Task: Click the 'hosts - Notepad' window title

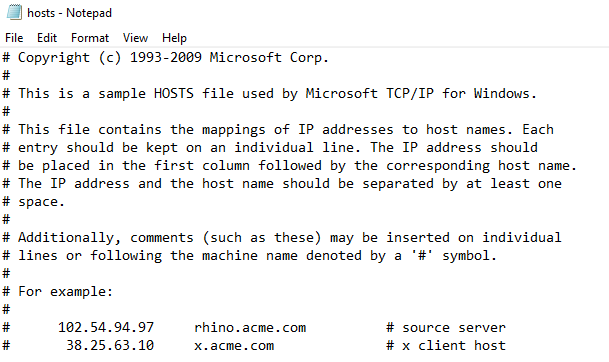Action: coord(70,13)
